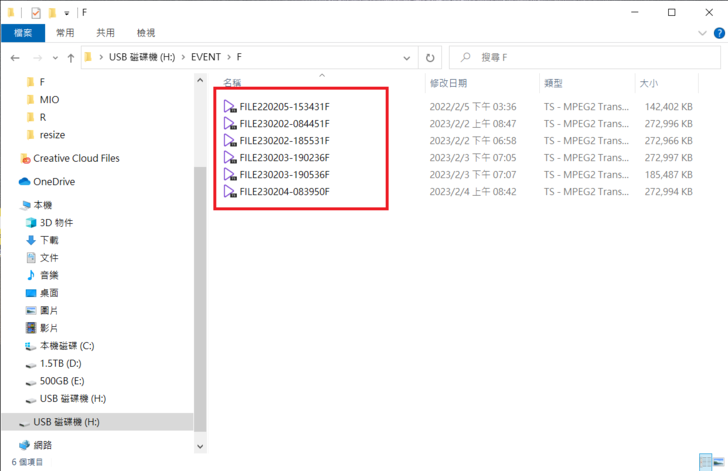Click the refresh icon beside address bar
Image resolution: width=728 pixels, height=471 pixels.
tap(430, 58)
